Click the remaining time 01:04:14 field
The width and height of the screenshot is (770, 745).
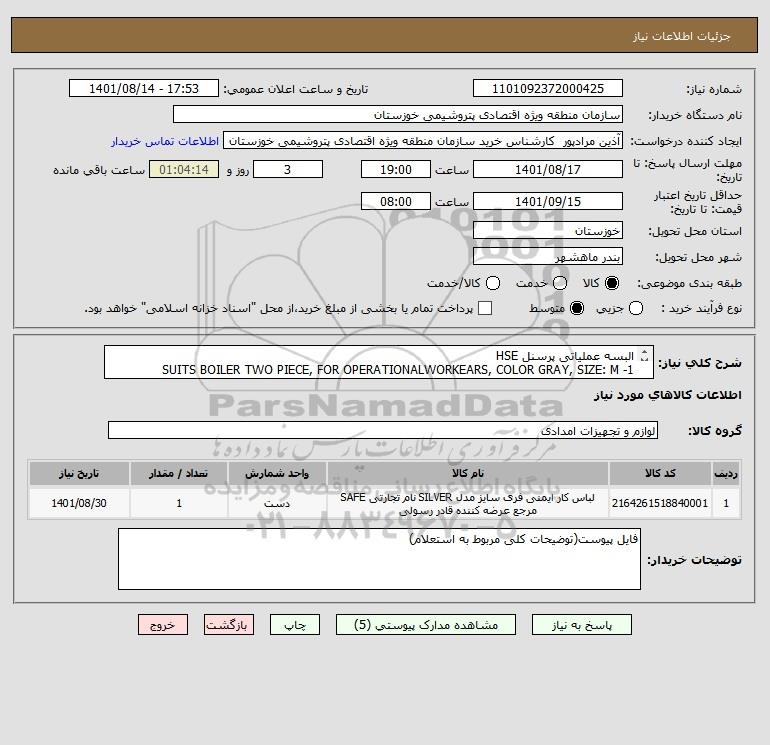tap(184, 169)
